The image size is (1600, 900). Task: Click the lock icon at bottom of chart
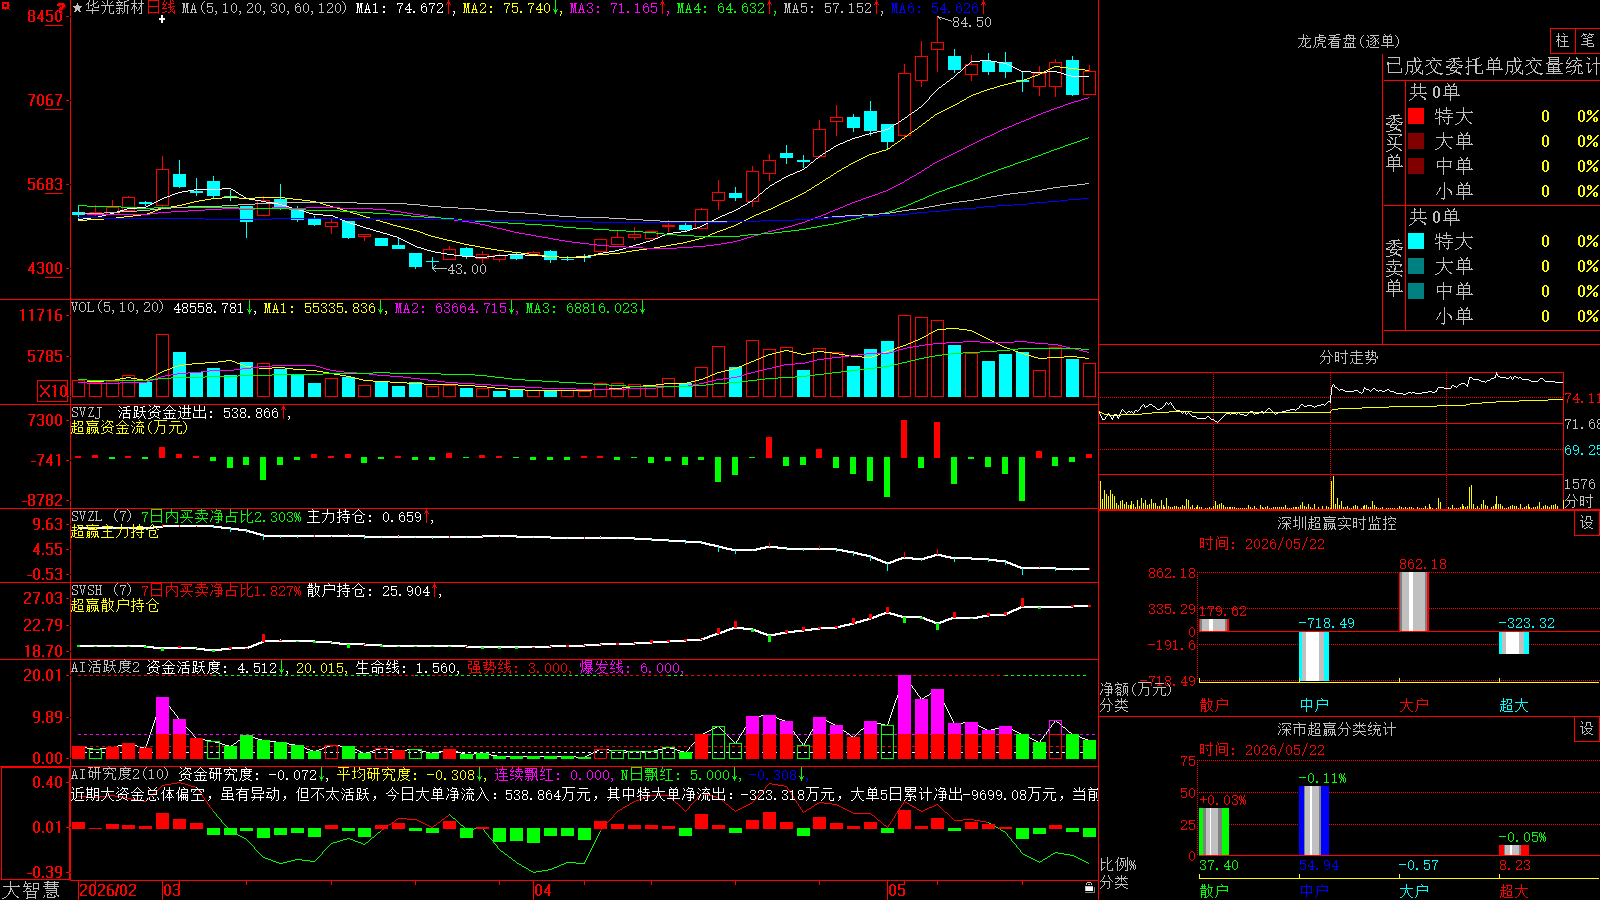pos(1089,888)
